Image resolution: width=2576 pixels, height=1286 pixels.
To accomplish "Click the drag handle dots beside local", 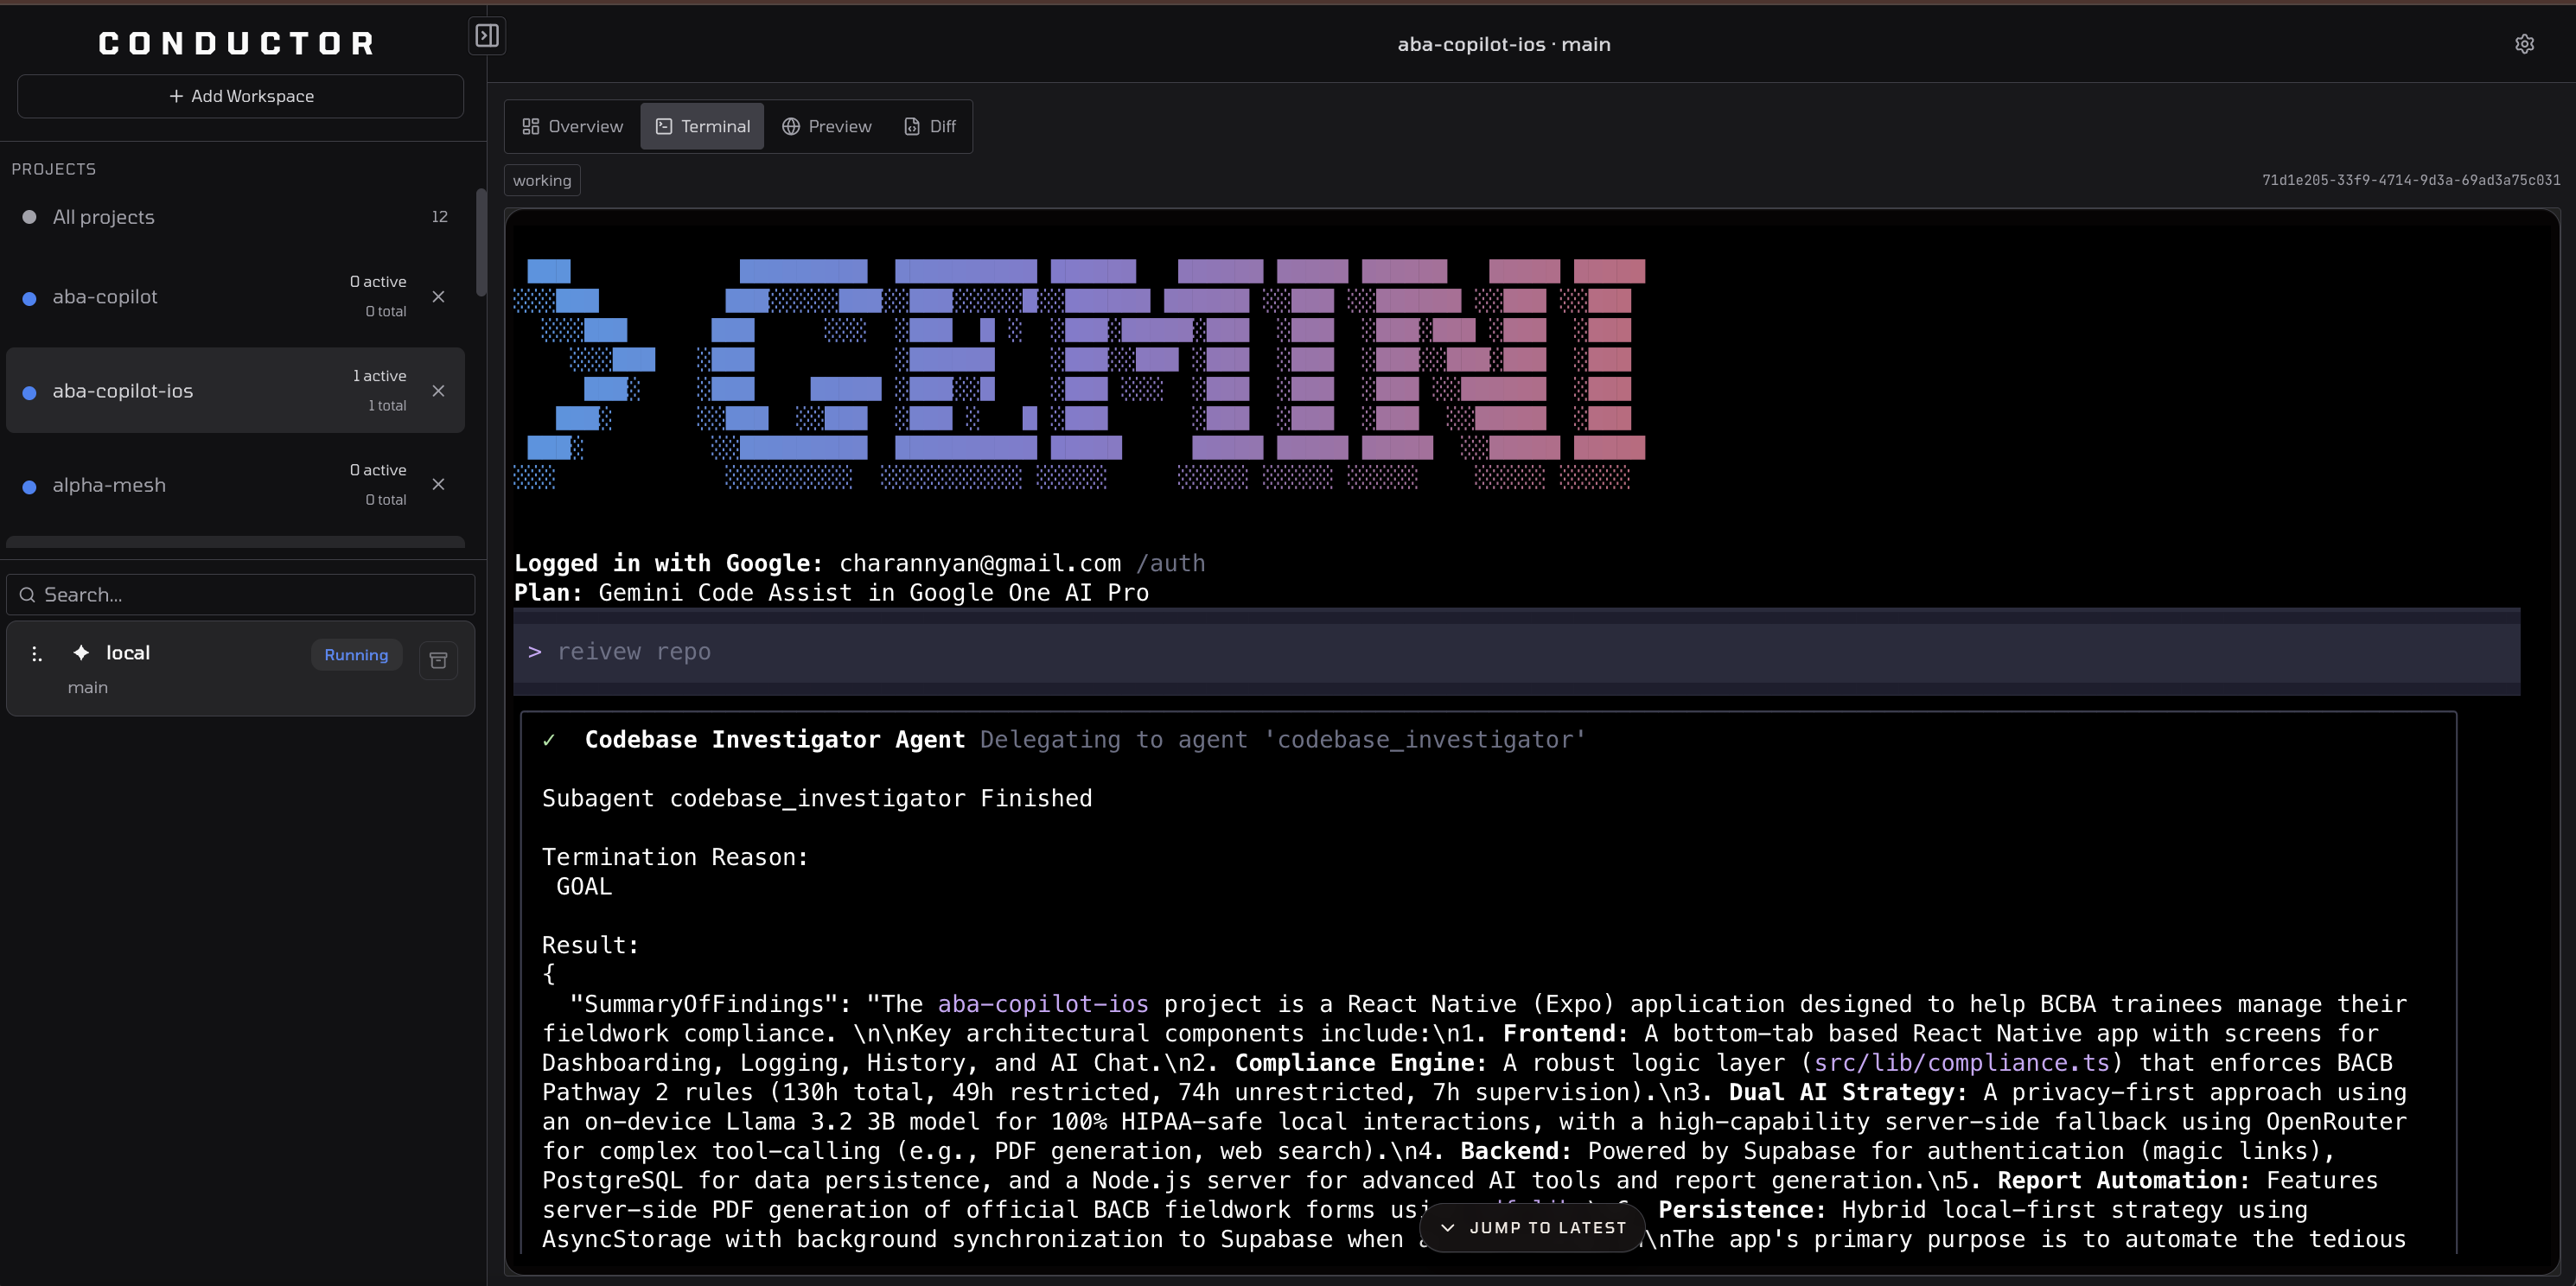I will click(36, 654).
